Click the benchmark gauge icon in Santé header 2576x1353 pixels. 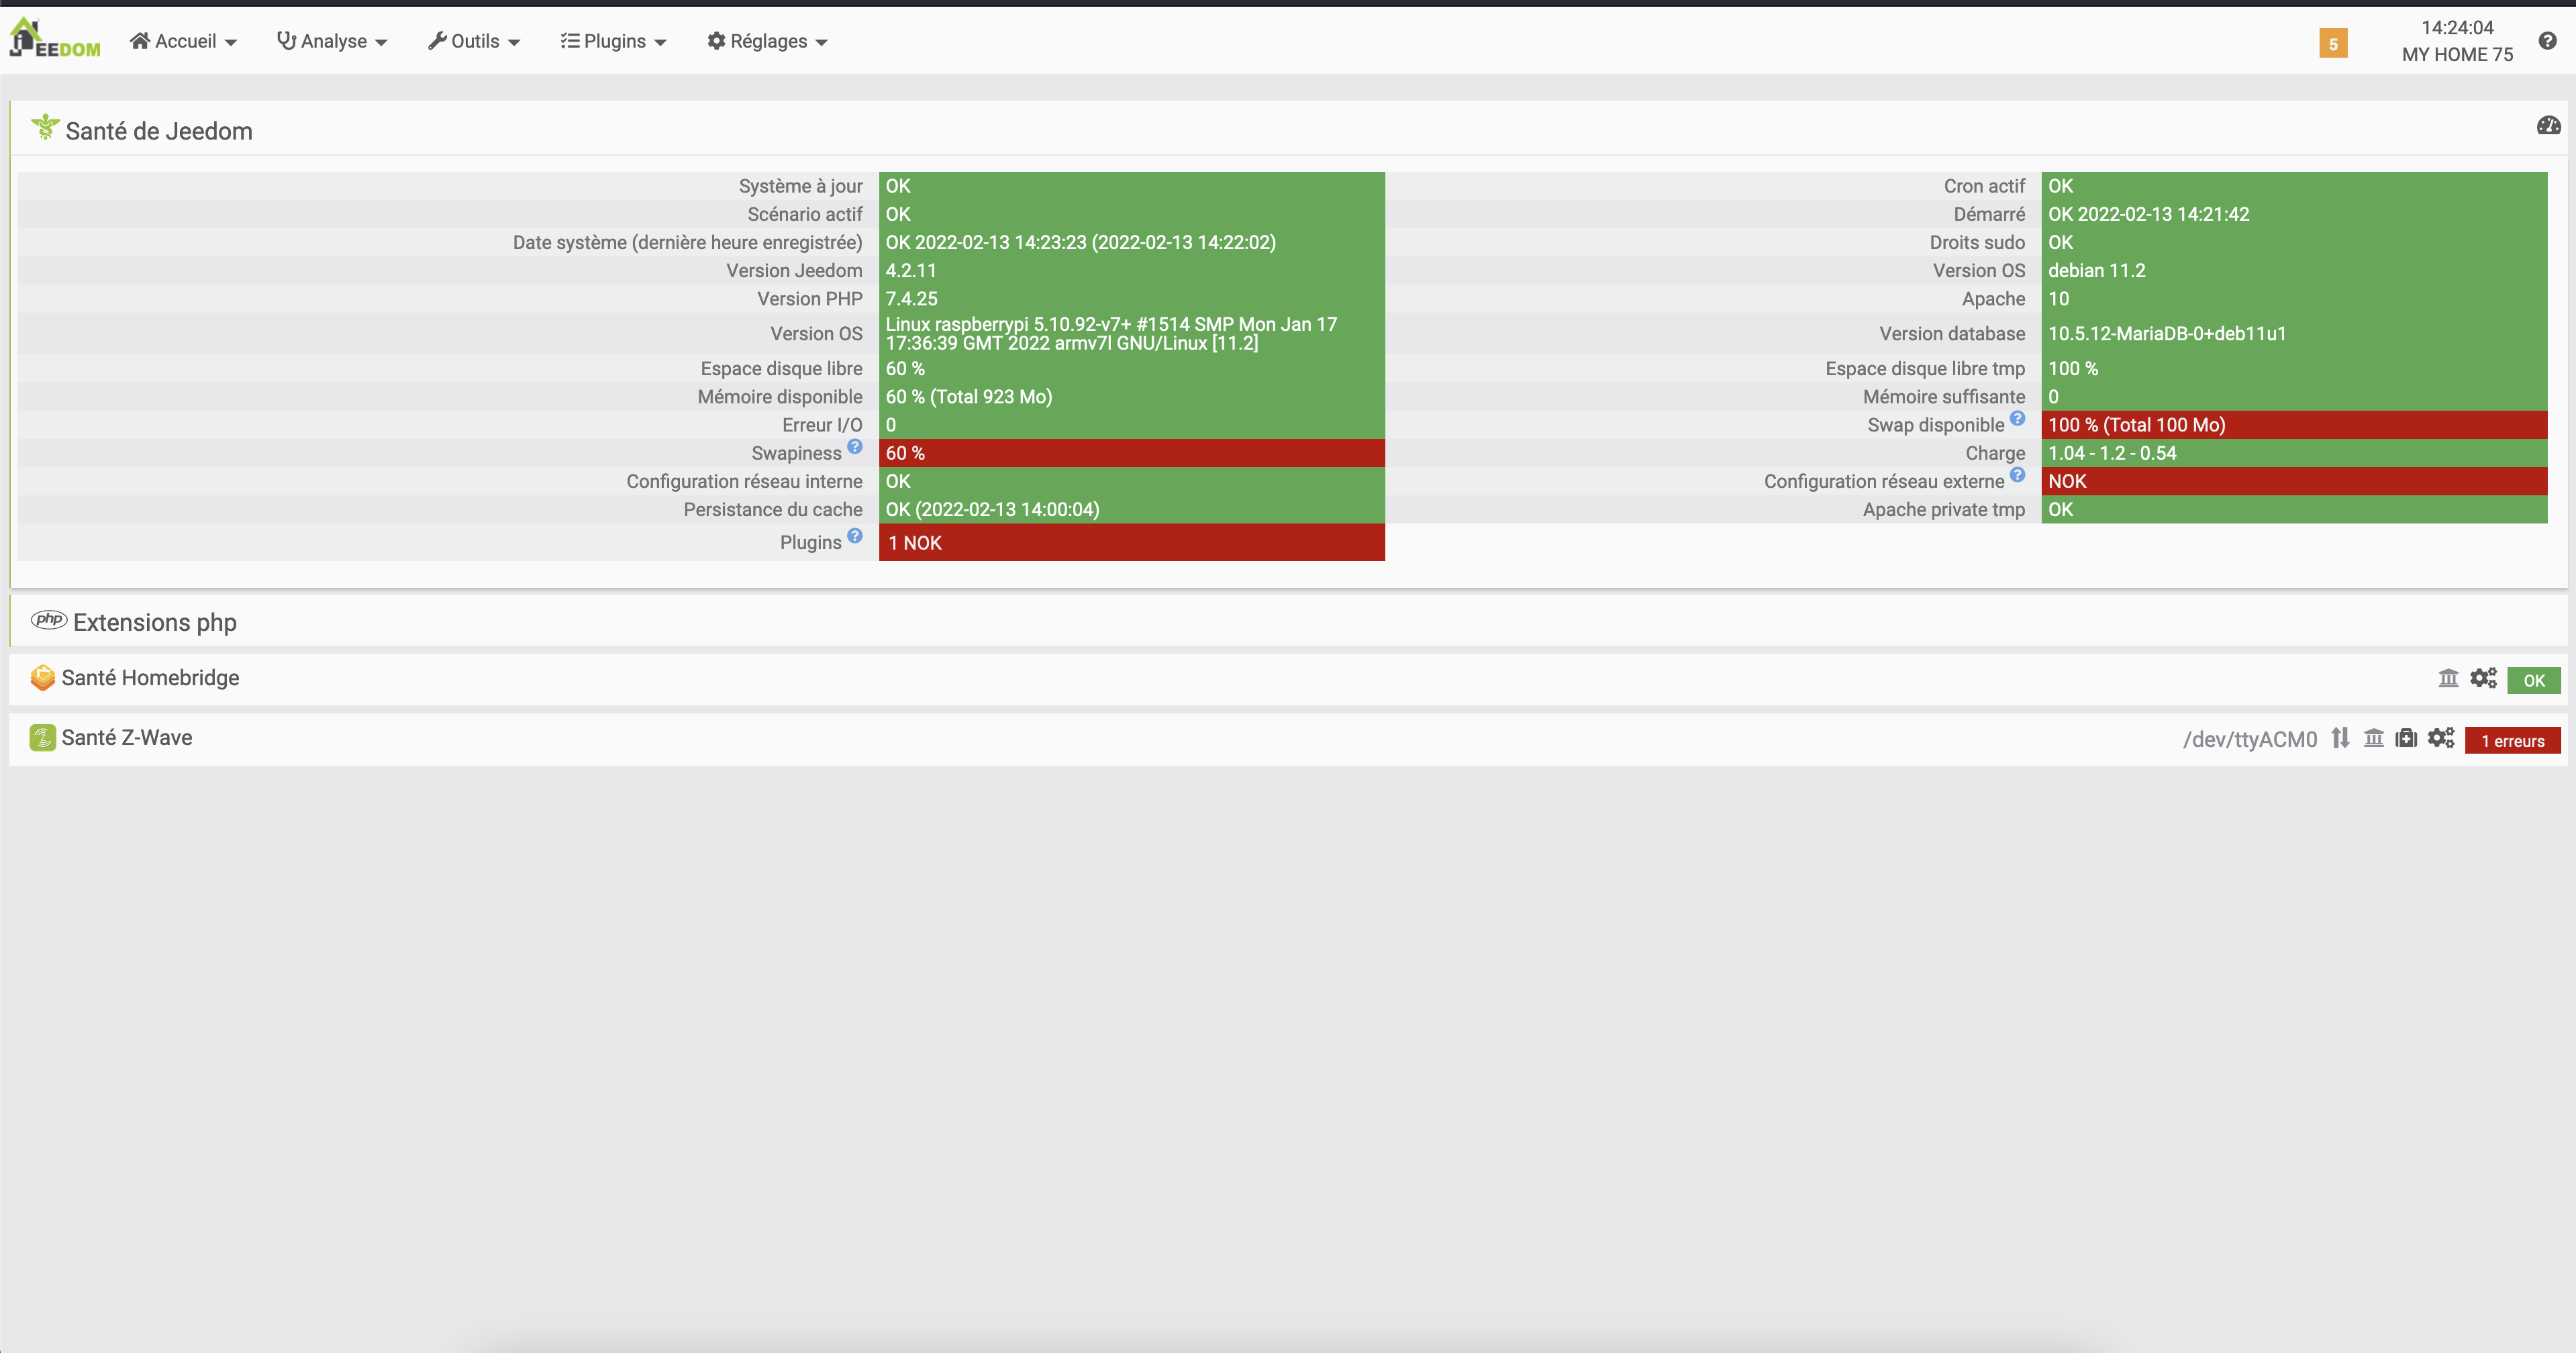tap(2548, 126)
